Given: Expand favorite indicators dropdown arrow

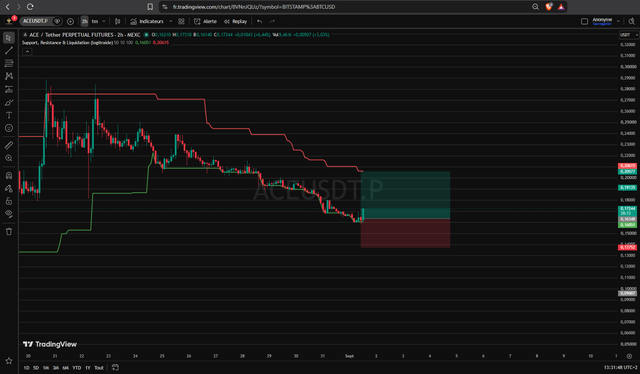Looking at the screenshot, I should 171,21.
